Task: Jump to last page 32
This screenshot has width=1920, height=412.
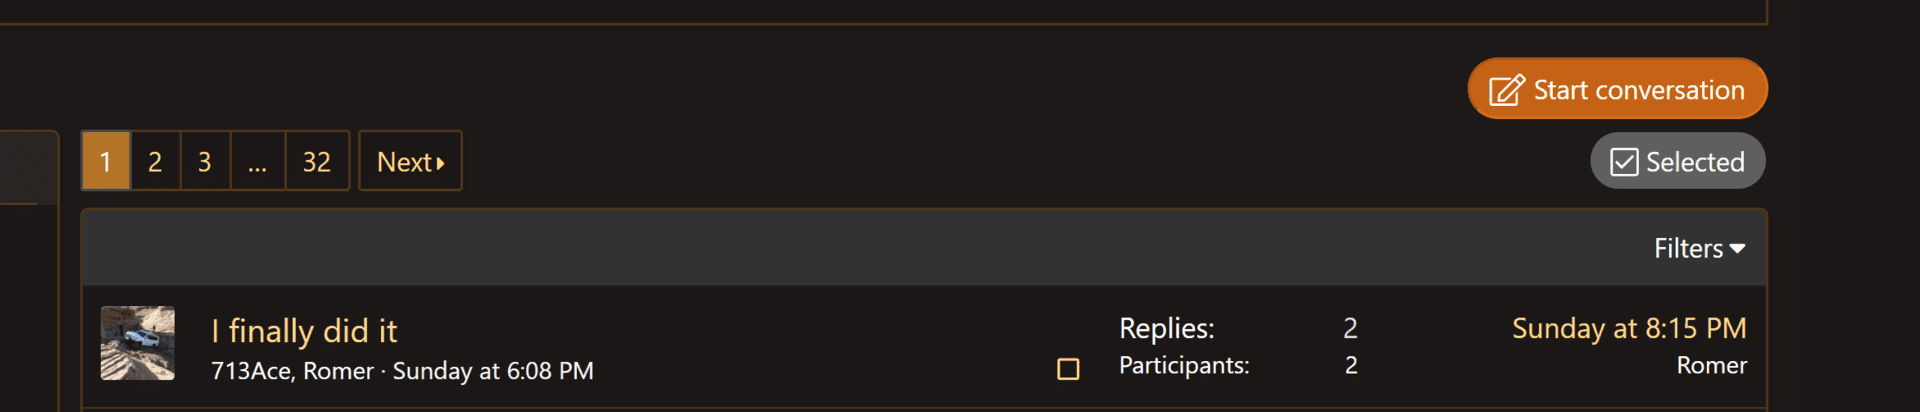Action: point(317,161)
